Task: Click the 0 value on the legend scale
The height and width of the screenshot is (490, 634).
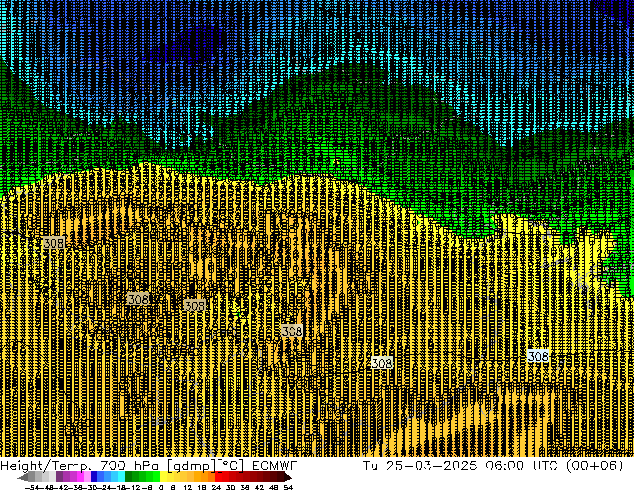Action: [x=161, y=486]
